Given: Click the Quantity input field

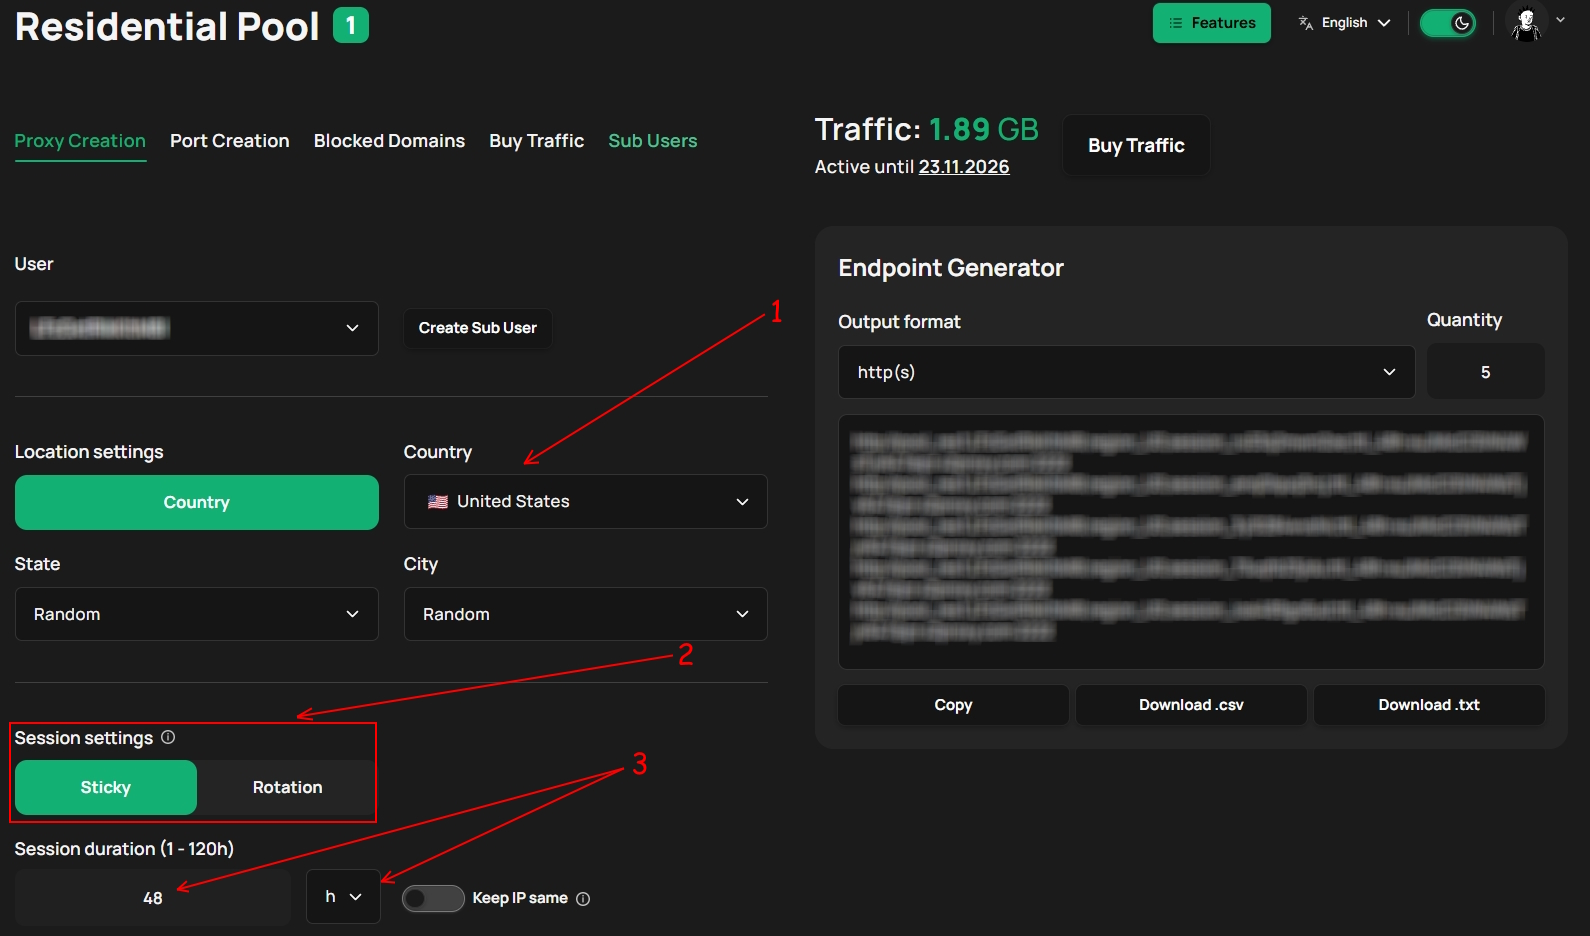Looking at the screenshot, I should tap(1486, 372).
